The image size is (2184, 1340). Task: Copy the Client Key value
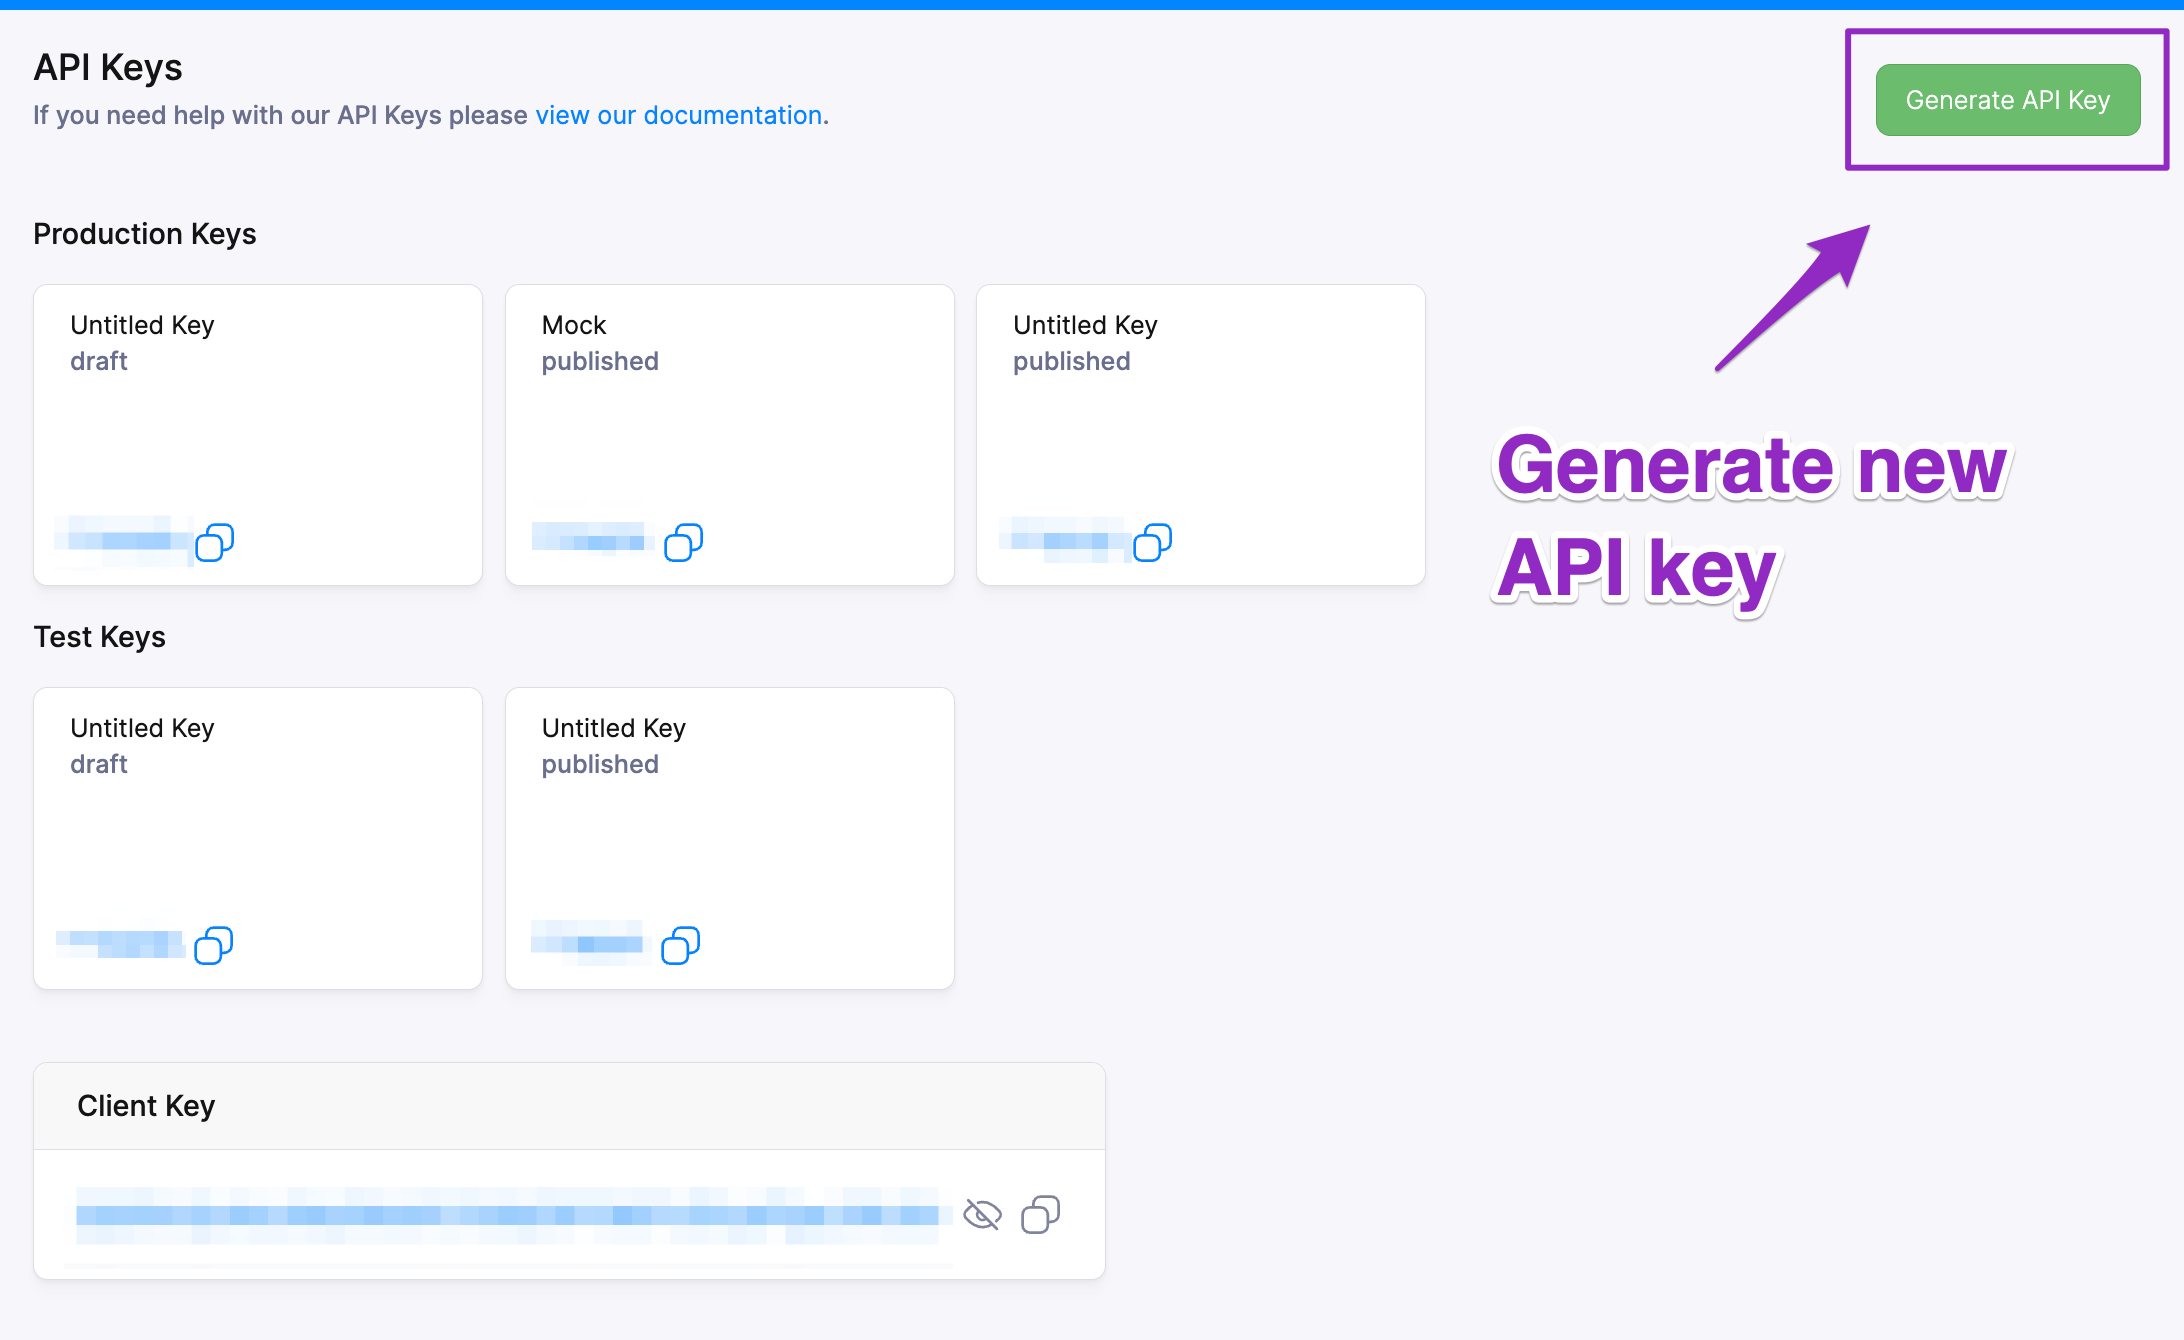(x=1041, y=1215)
